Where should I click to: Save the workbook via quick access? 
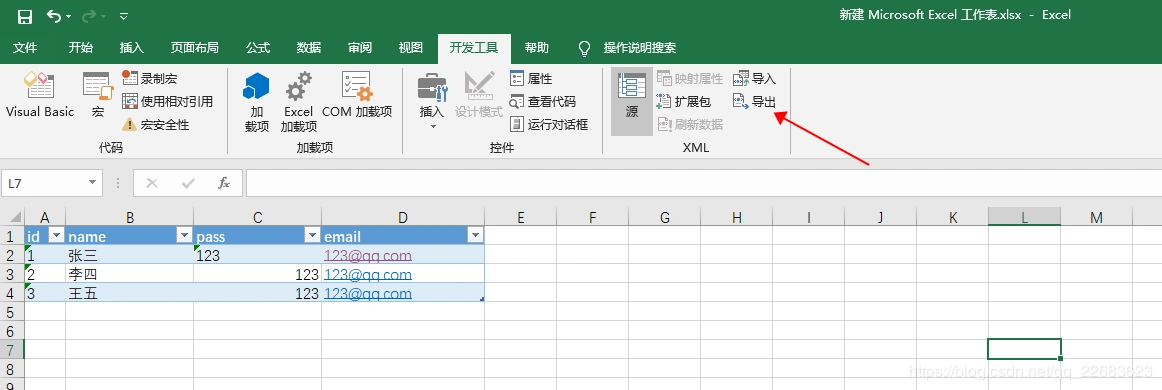click(x=24, y=16)
